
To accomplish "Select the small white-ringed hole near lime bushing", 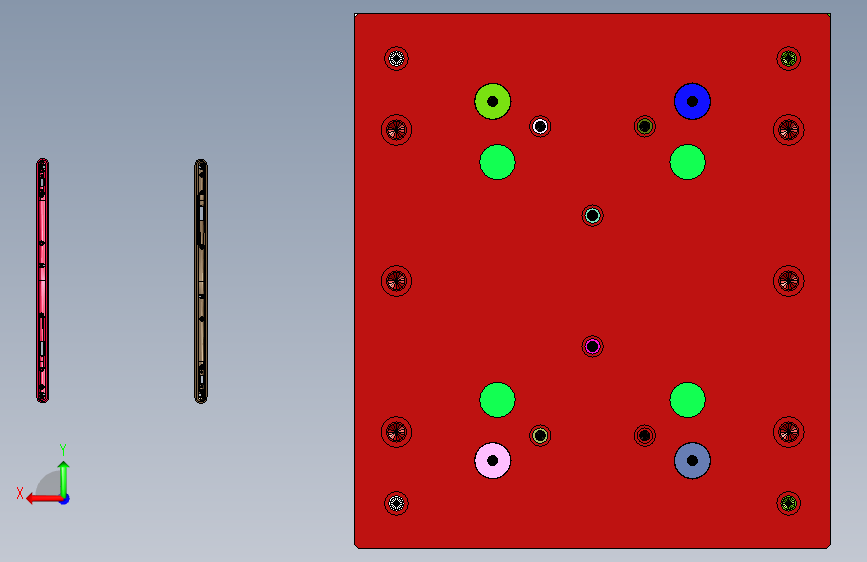I will (x=540, y=126).
